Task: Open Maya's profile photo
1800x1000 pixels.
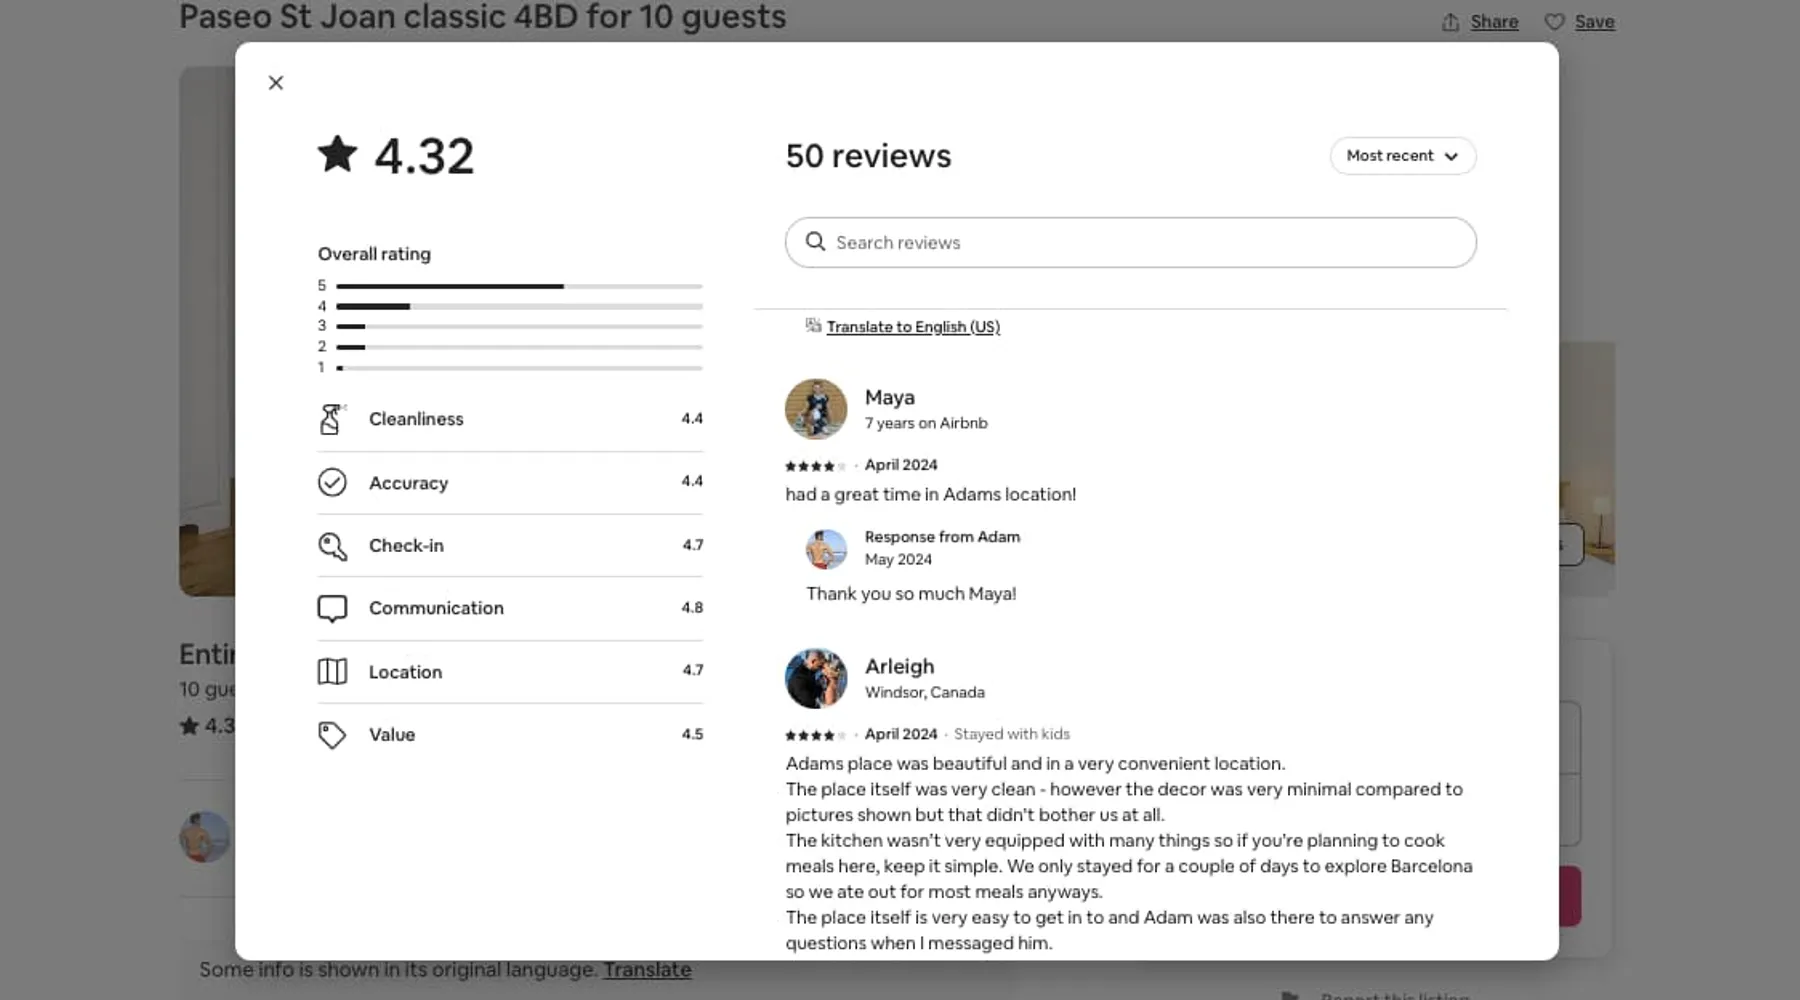Action: point(815,409)
